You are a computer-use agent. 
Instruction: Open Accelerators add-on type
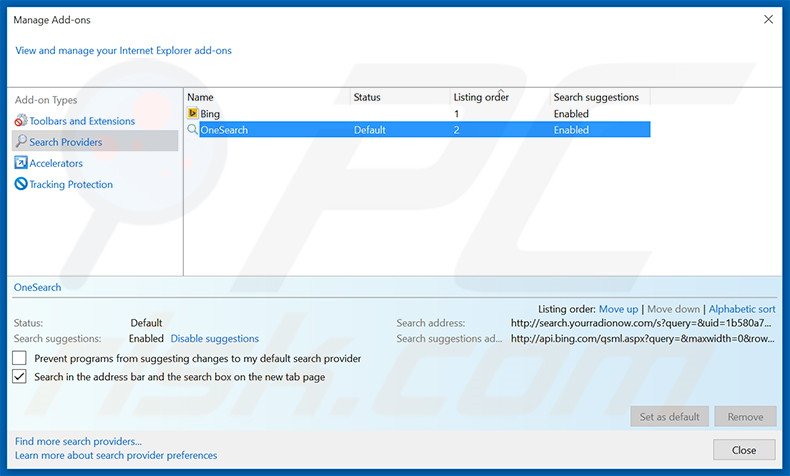[x=56, y=163]
